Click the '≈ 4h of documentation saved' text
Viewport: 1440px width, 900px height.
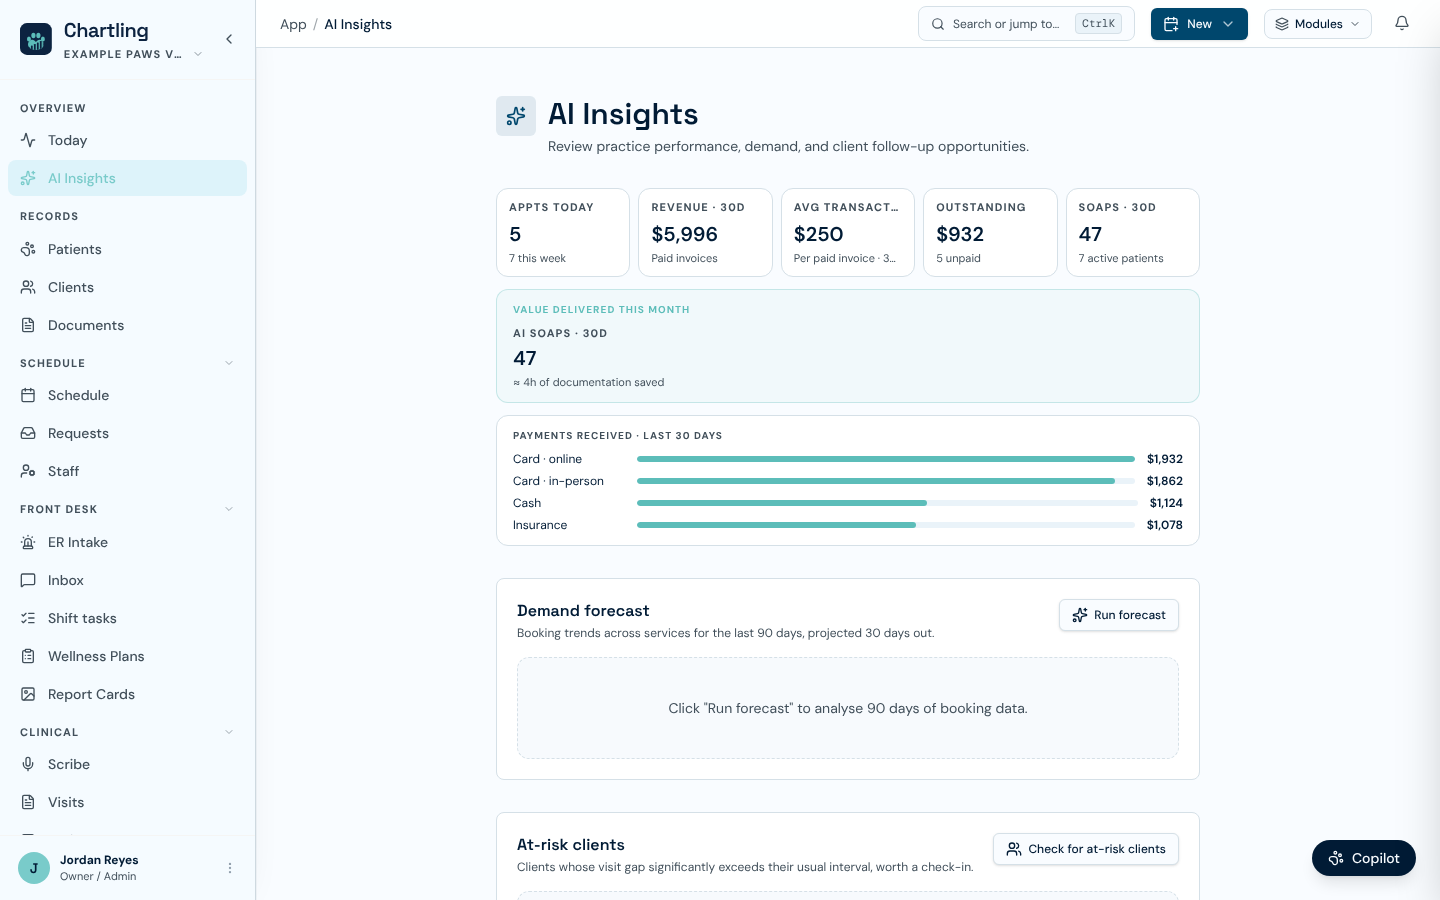[589, 382]
